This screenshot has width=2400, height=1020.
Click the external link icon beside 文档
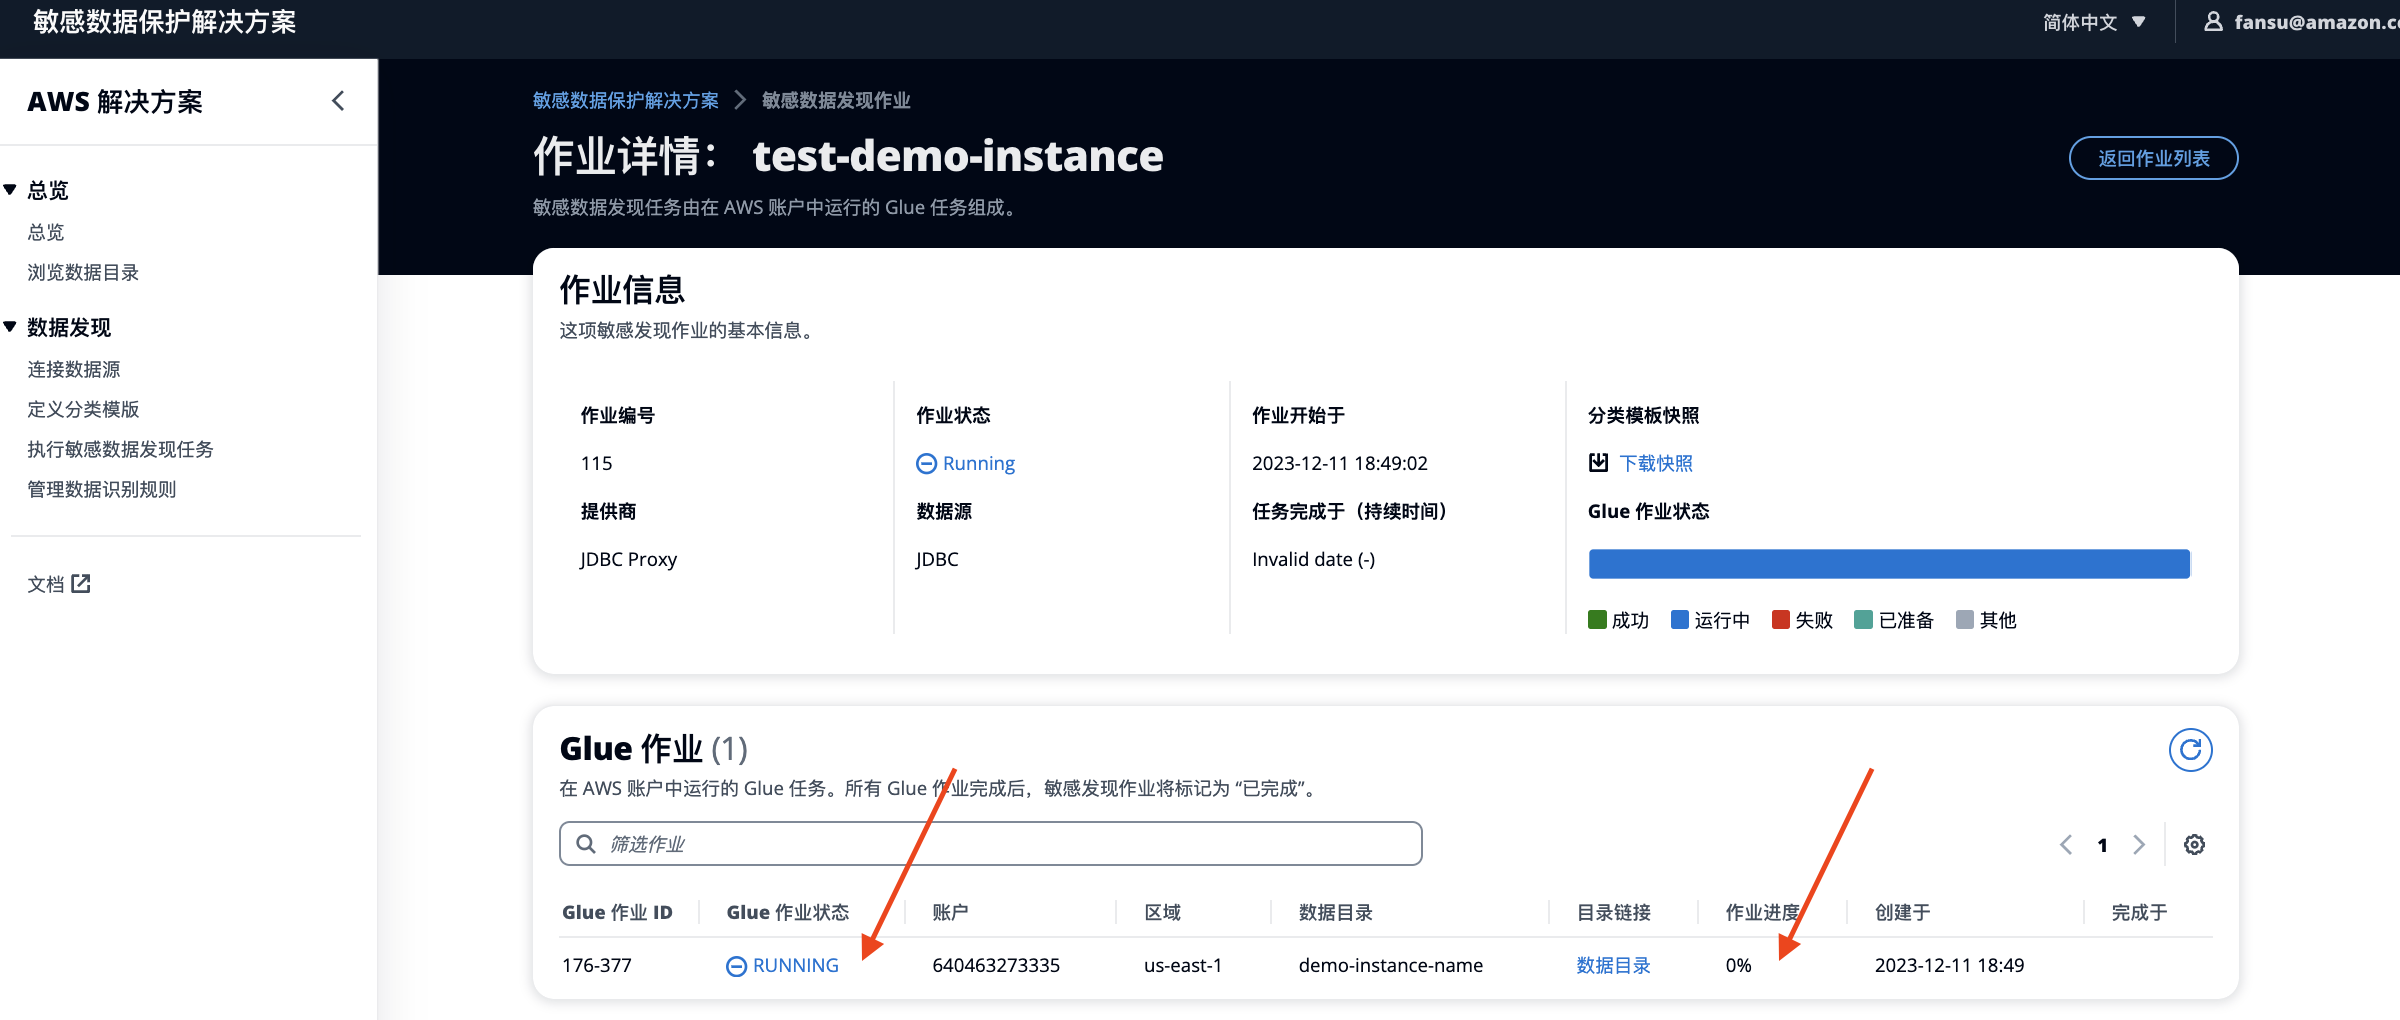81,584
